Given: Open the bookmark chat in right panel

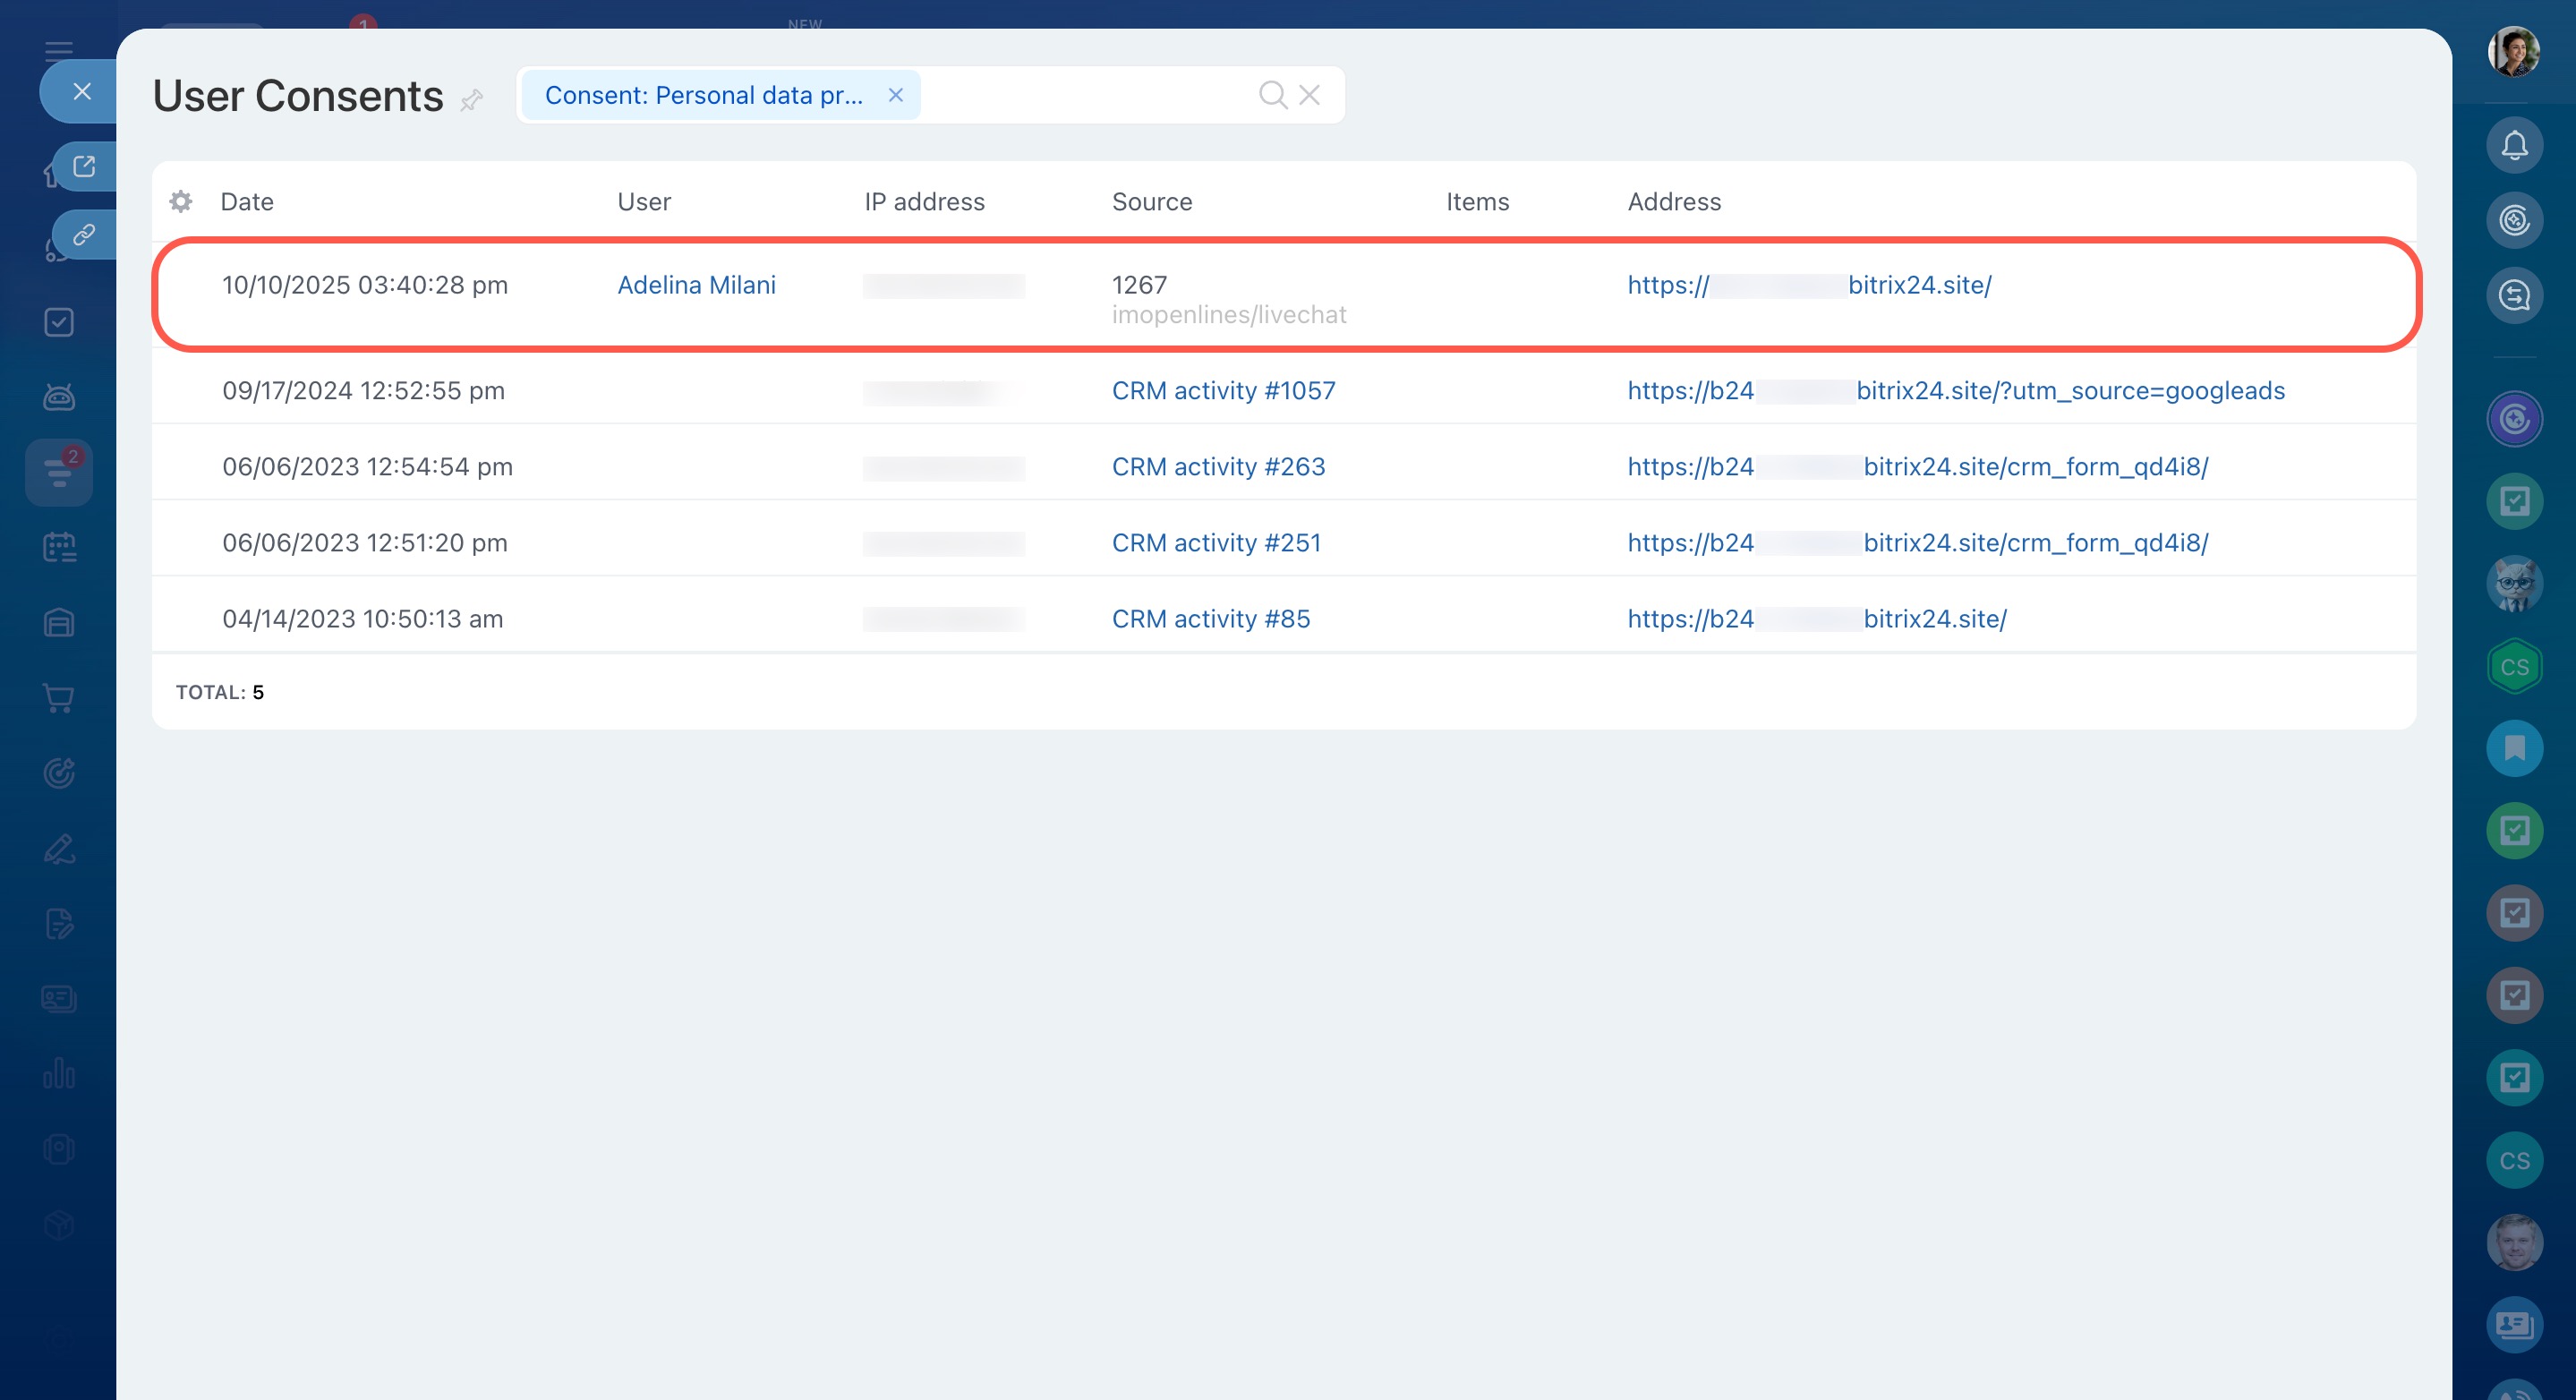Looking at the screenshot, I should (x=2514, y=748).
